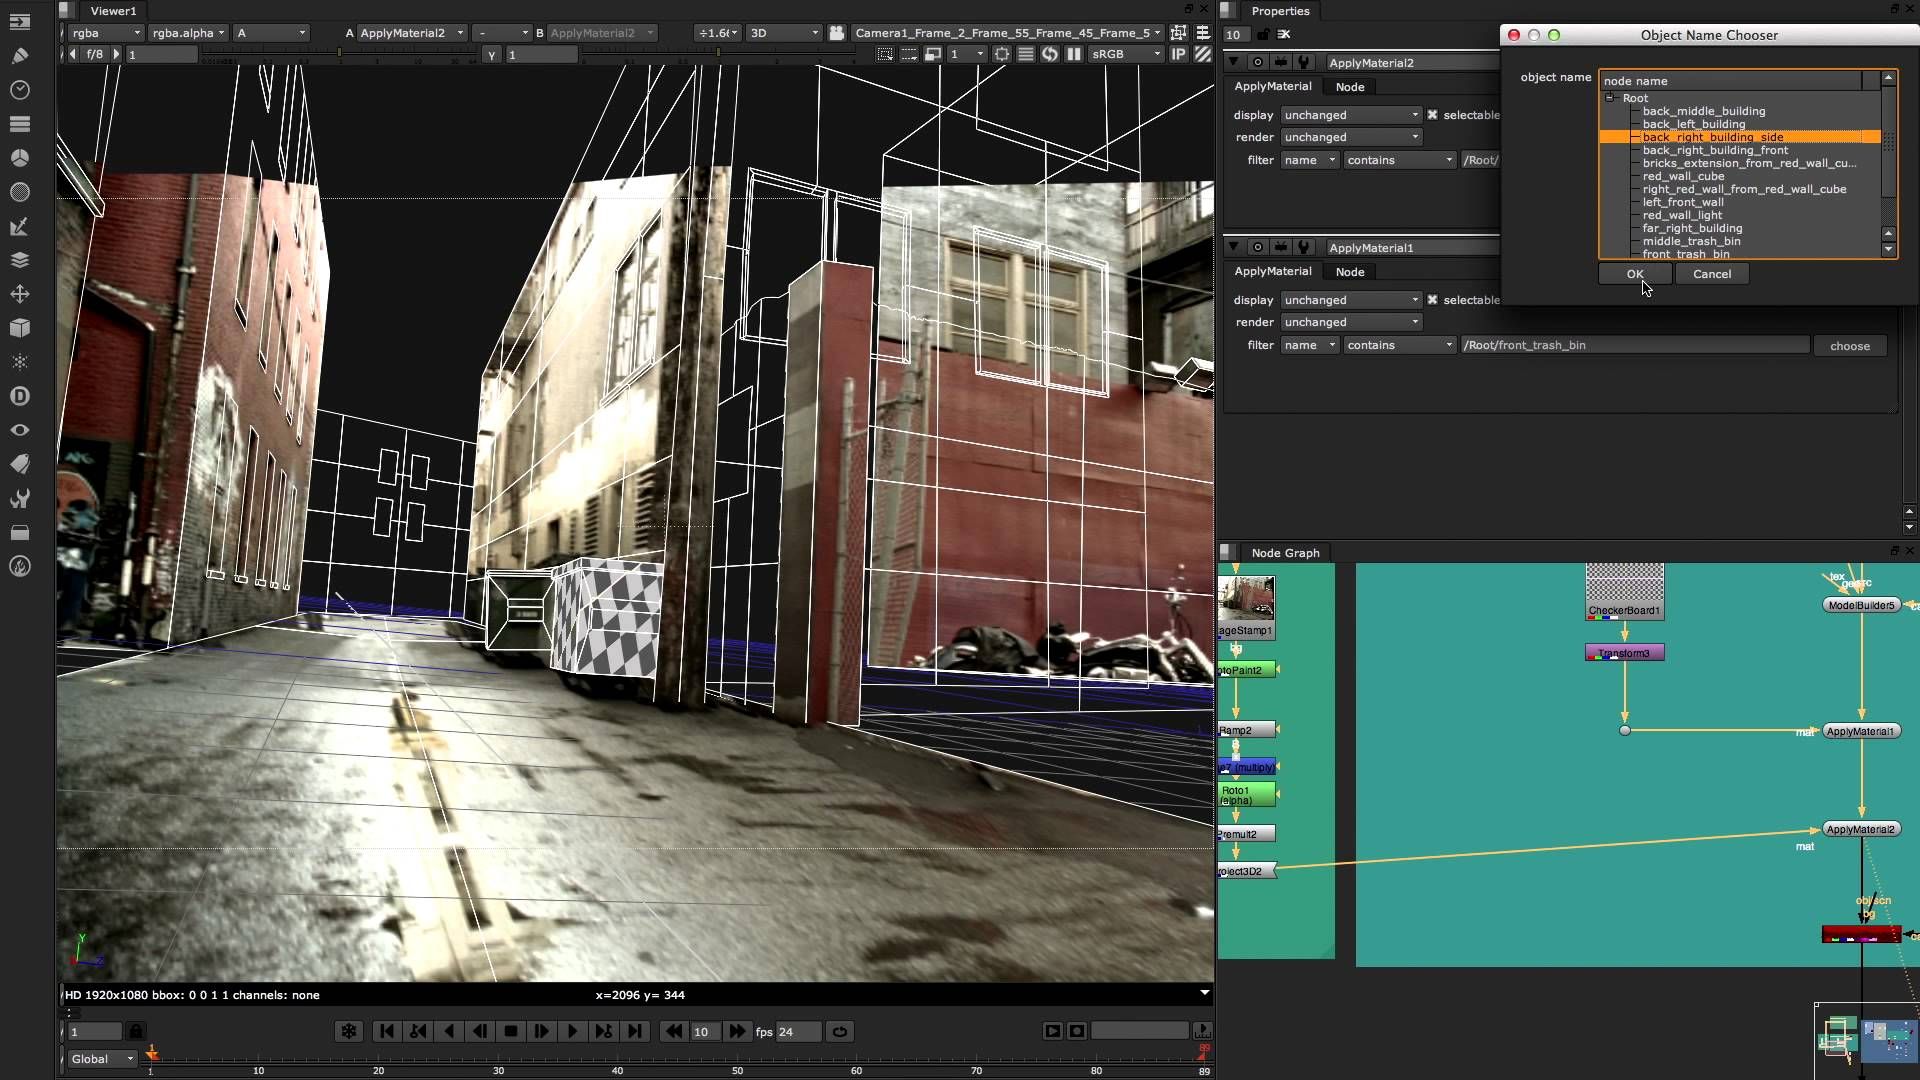1920x1080 pixels.
Task: Open the Draw tools icon in left toolbar
Action: click(19, 56)
